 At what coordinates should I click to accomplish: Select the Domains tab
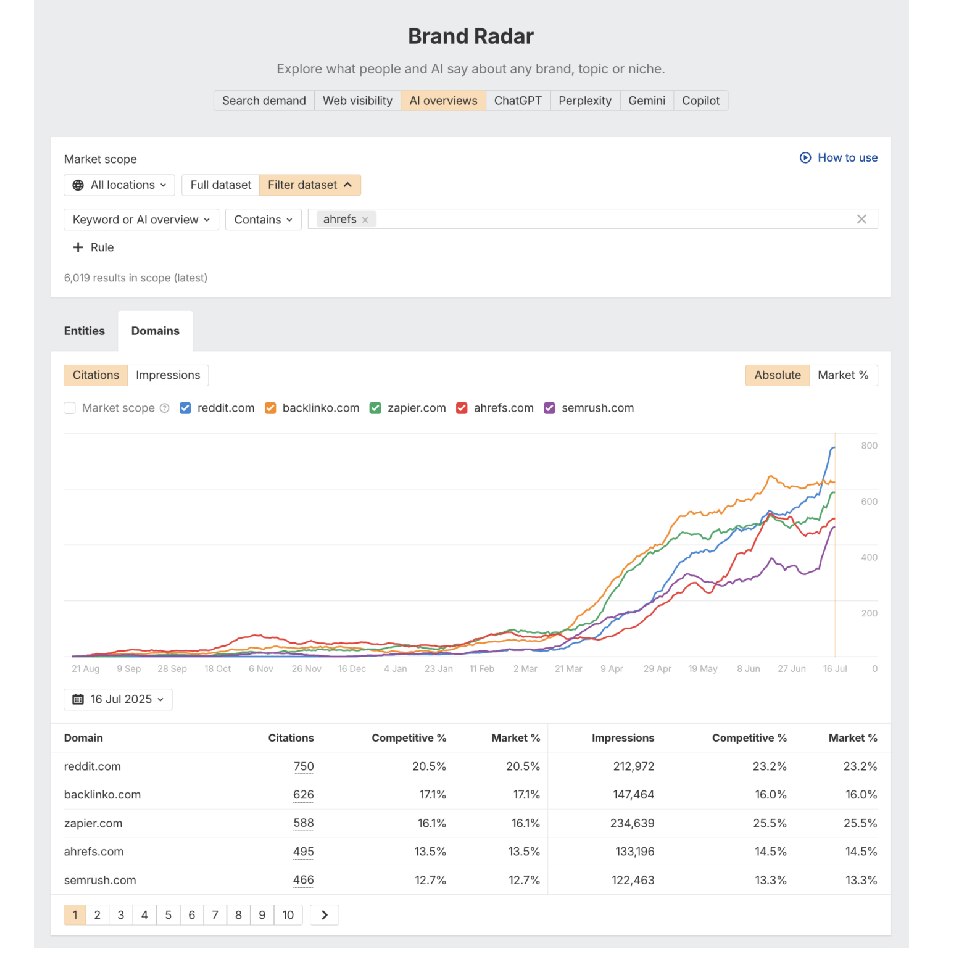(x=156, y=331)
